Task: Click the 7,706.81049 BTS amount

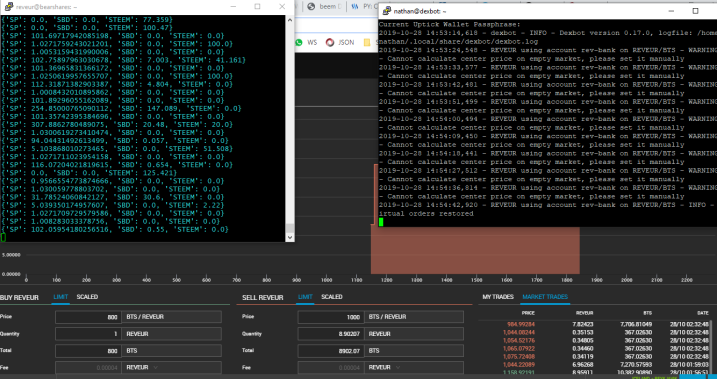Action: tap(636, 325)
